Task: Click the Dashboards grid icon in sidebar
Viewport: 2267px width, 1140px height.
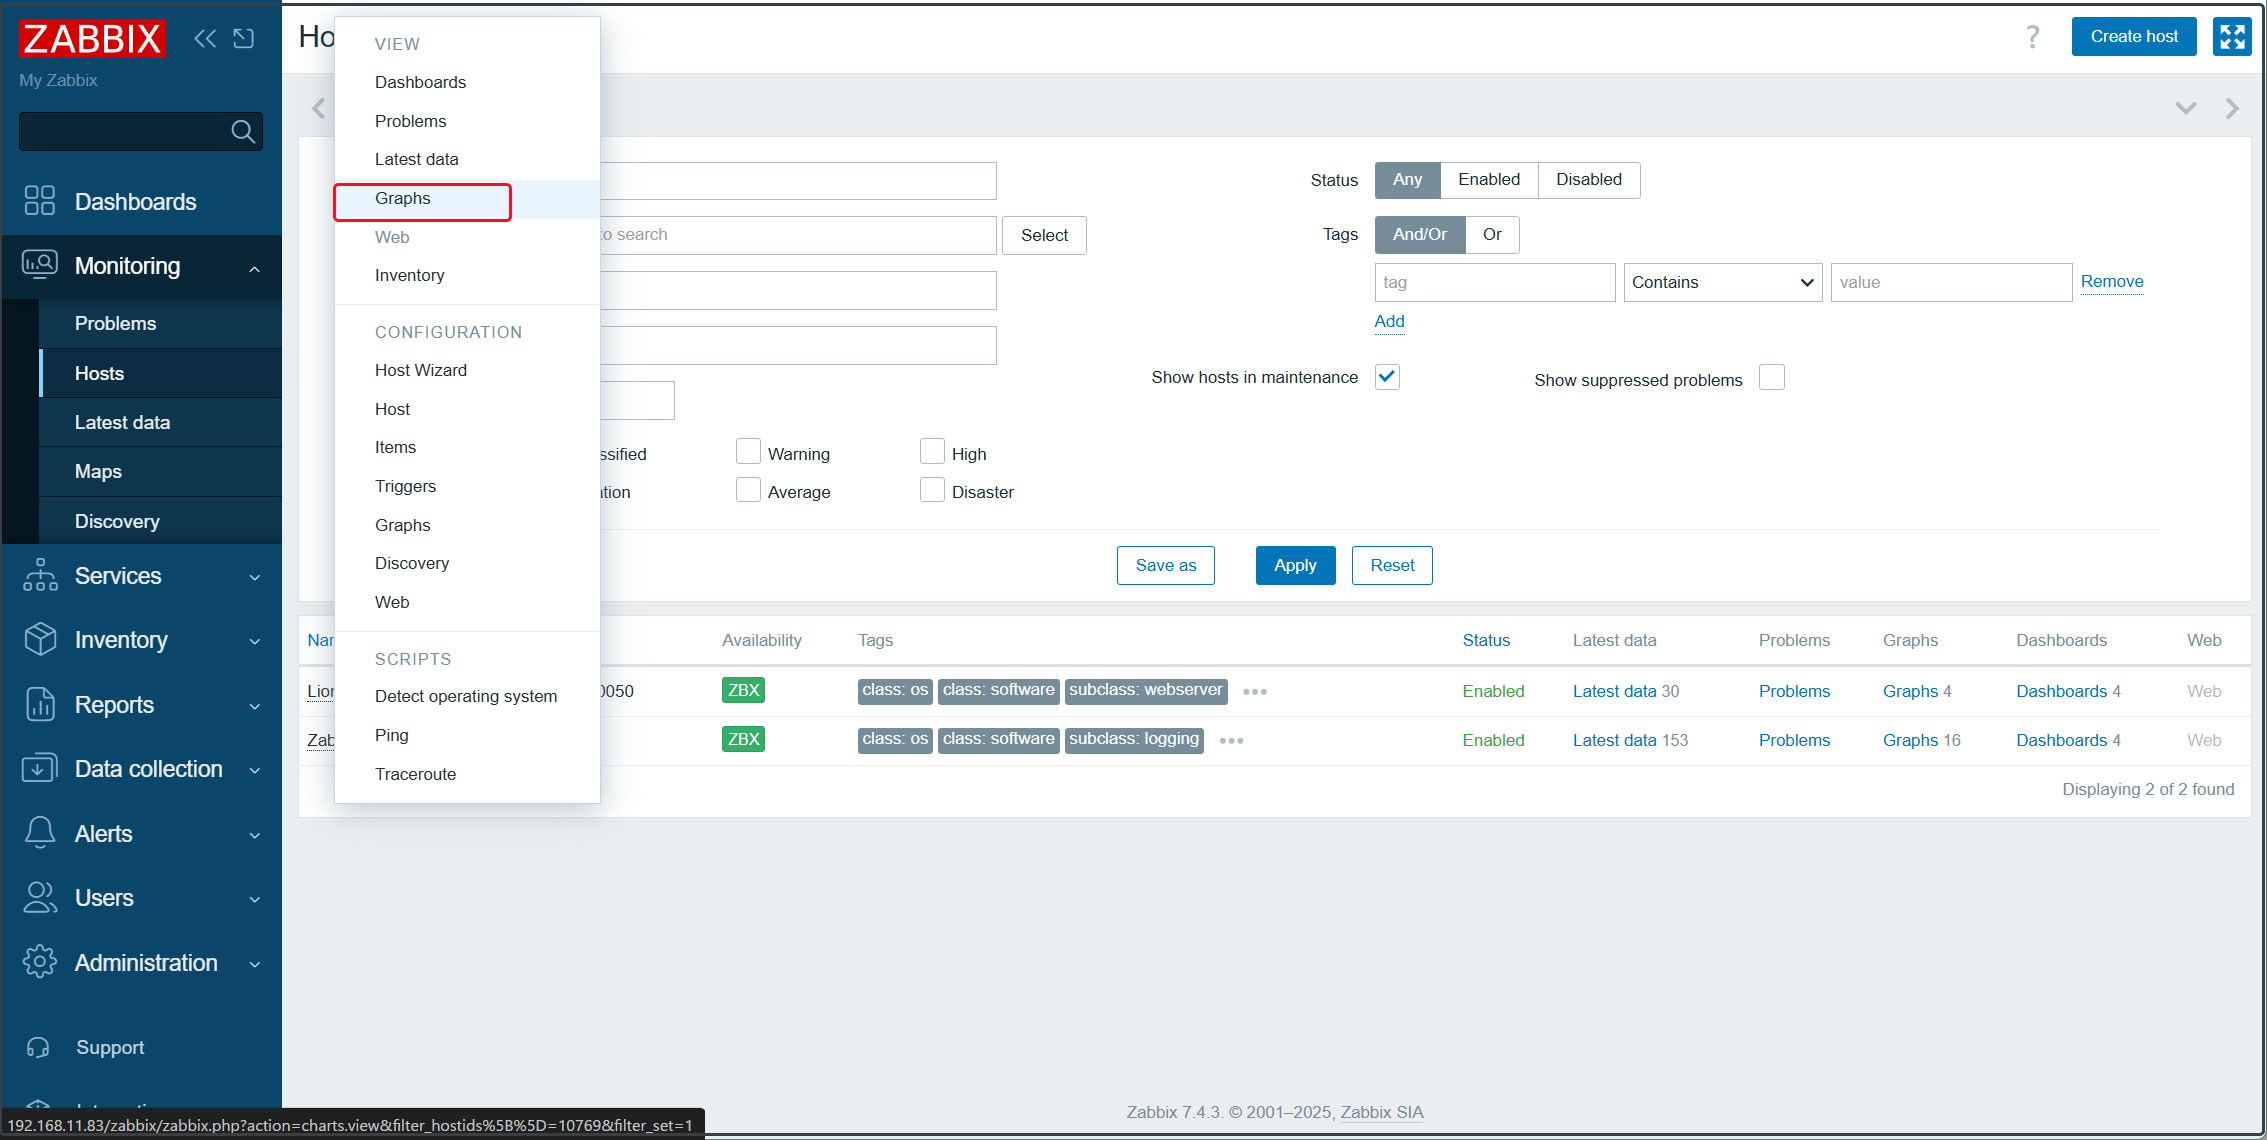Action: pos(39,201)
